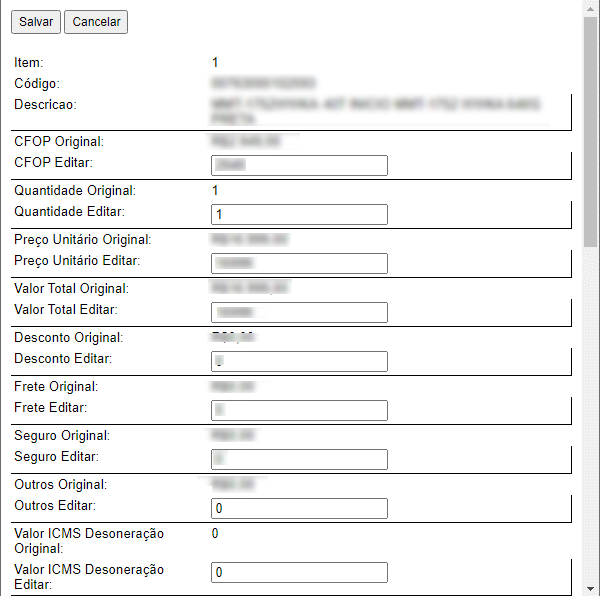Click into the Valor Total Editar field
Viewport: 600px width, 596px height.
[x=299, y=313]
